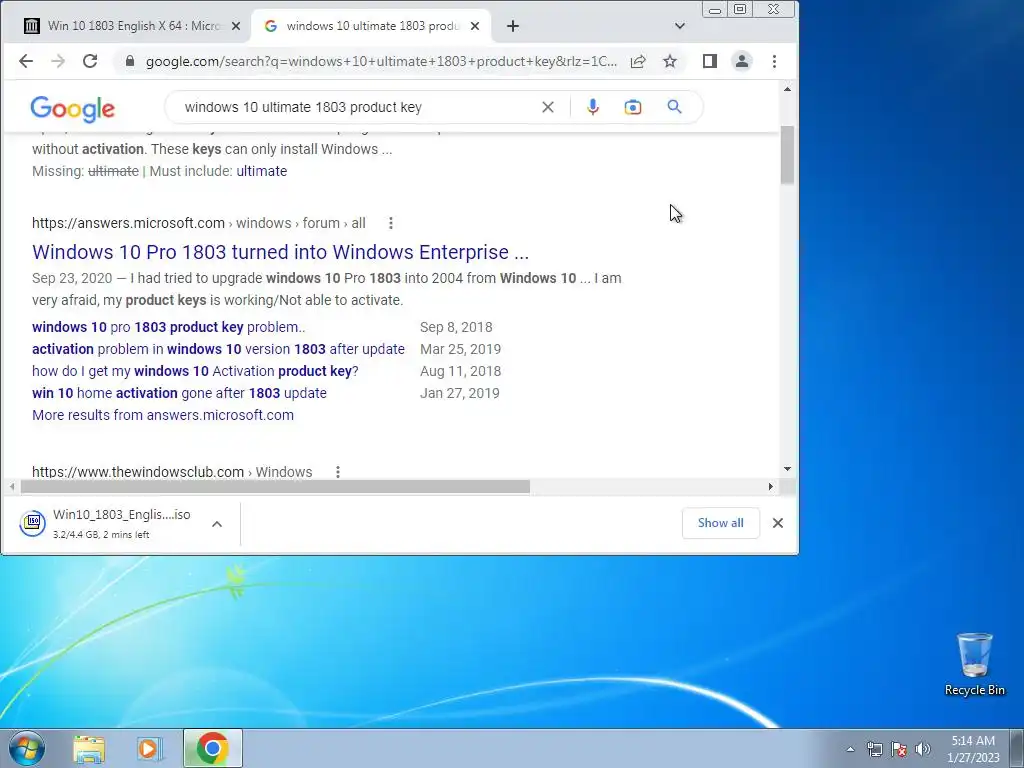Click the scroll down arrow
1024x768 pixels.
coord(787,469)
